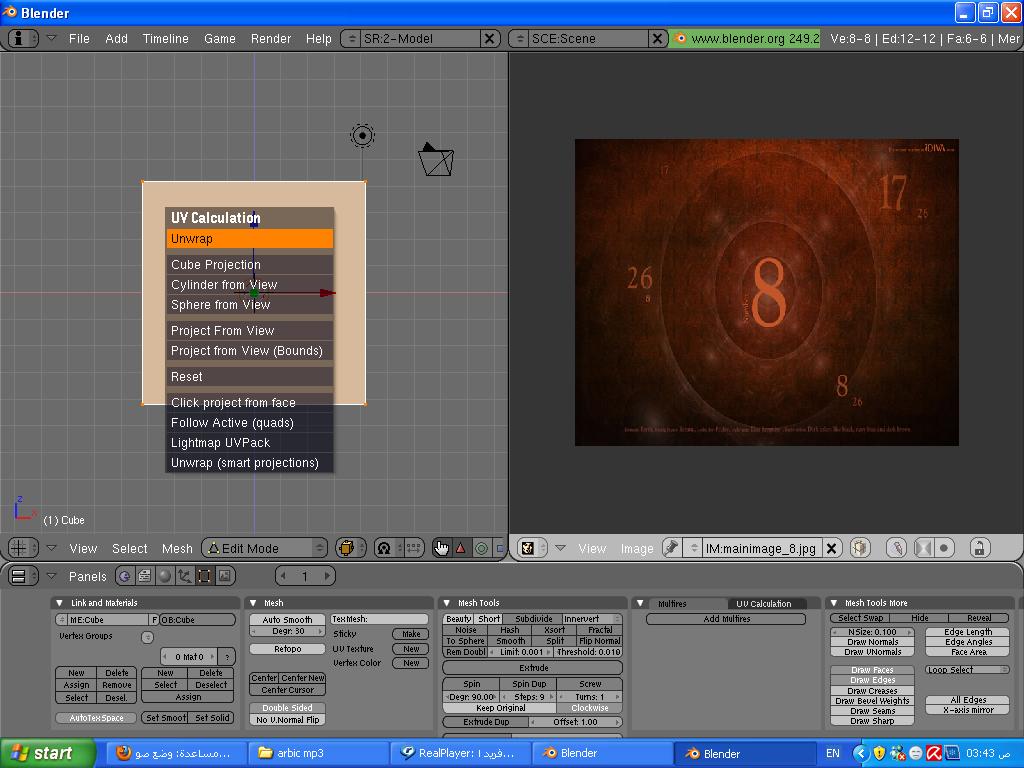Switch to the Object context icon
This screenshot has height=768, width=1024.
pos(185,576)
